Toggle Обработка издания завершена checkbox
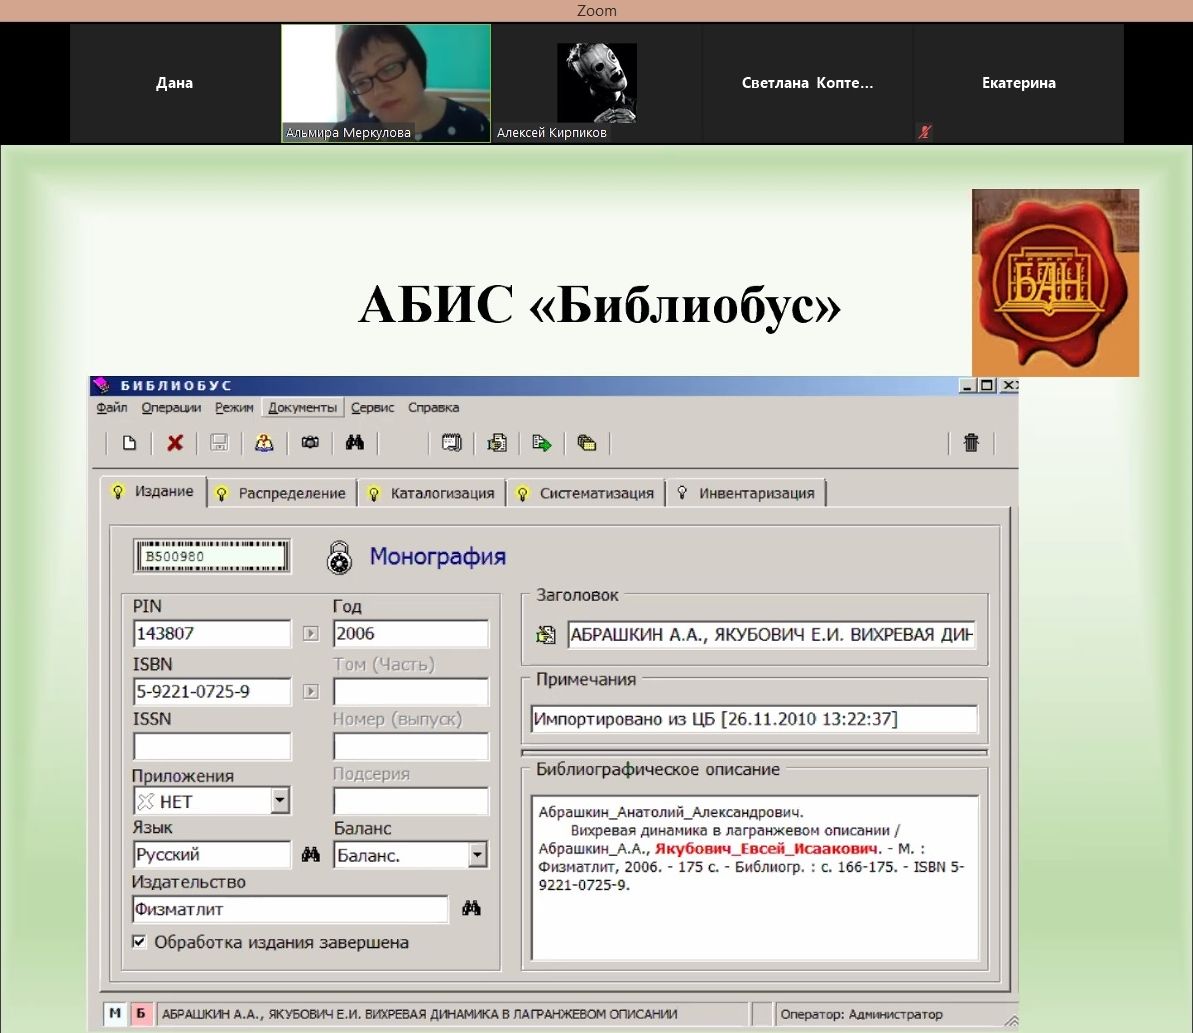 point(139,942)
